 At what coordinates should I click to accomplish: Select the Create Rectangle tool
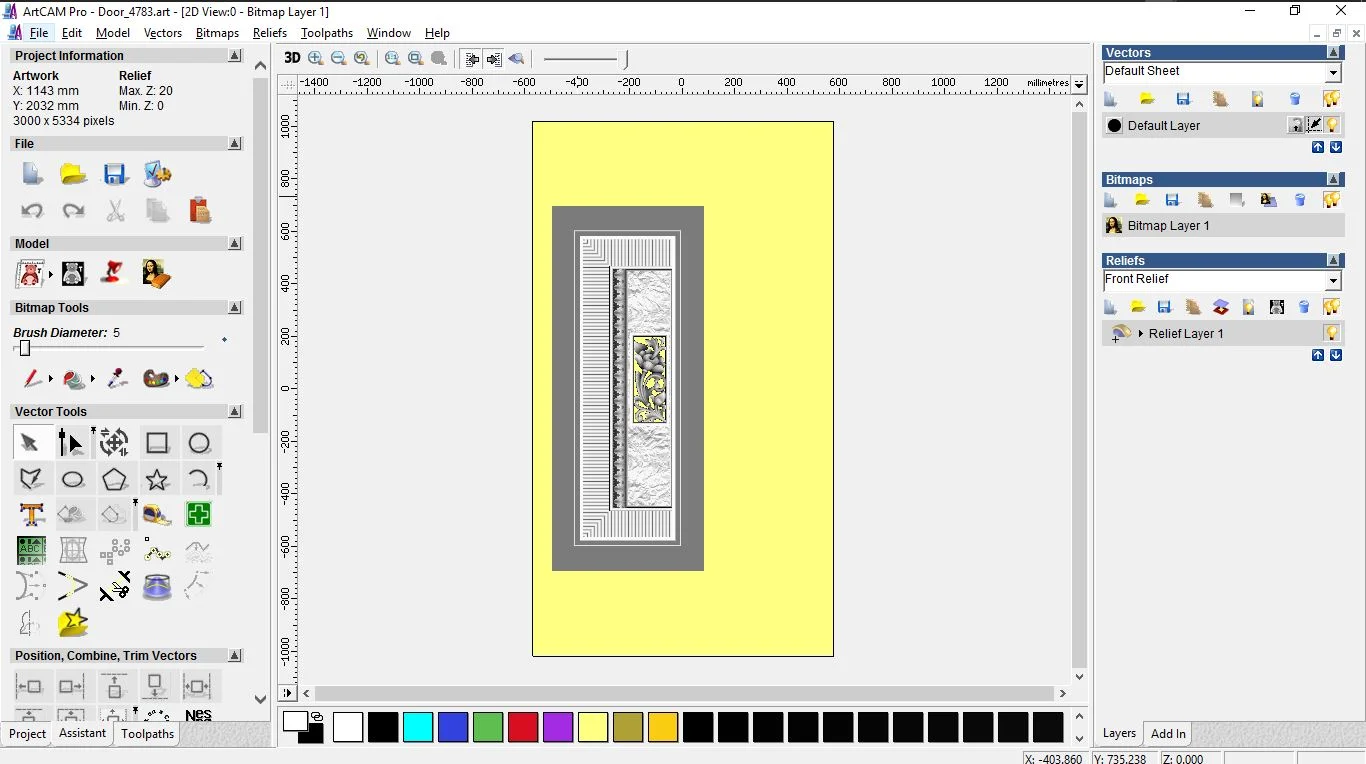[x=157, y=442]
